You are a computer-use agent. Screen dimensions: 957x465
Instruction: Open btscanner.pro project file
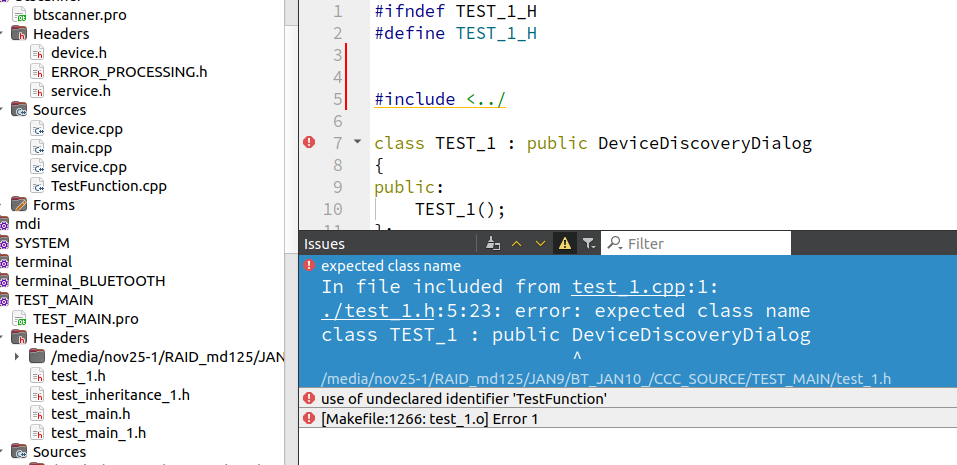(80, 15)
